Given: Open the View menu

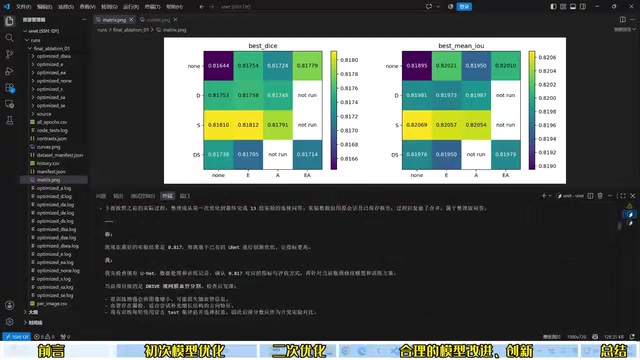Looking at the screenshot, I should (x=87, y=7).
